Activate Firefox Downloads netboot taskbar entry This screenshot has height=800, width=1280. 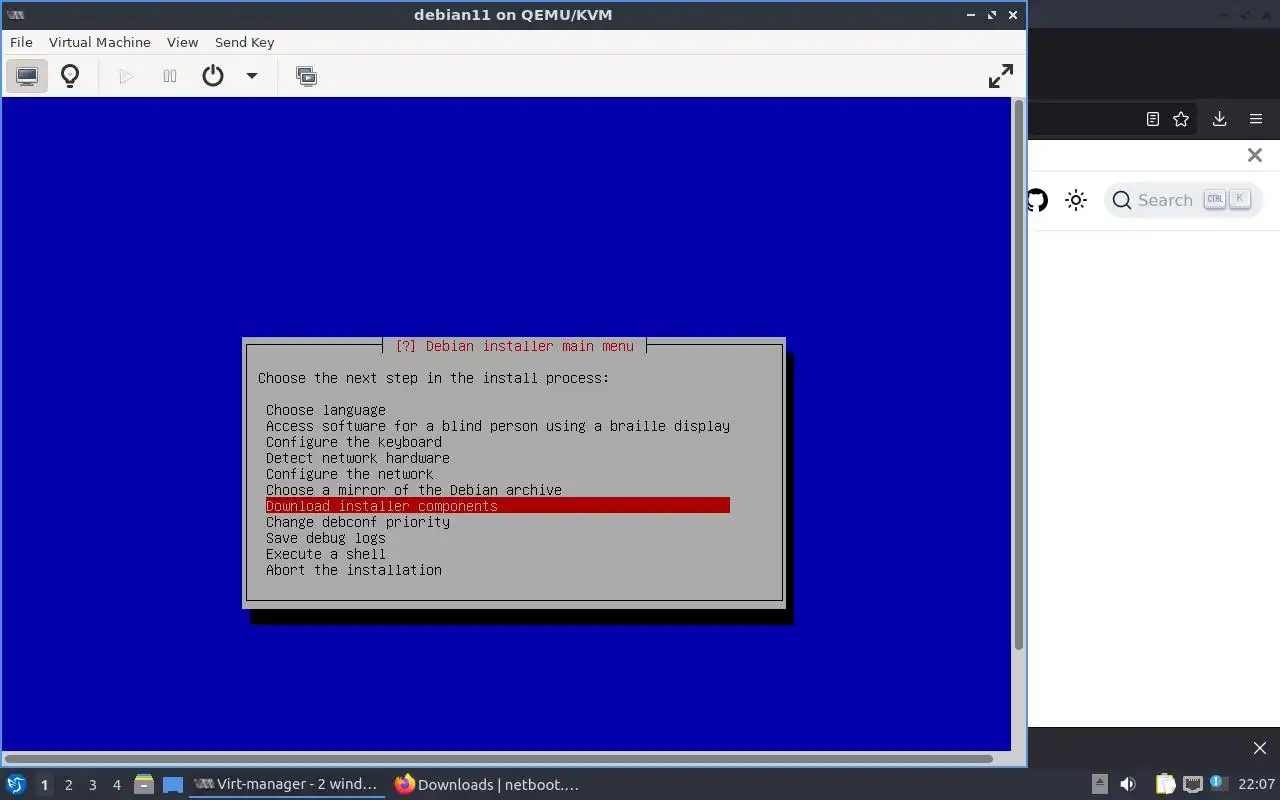click(487, 784)
